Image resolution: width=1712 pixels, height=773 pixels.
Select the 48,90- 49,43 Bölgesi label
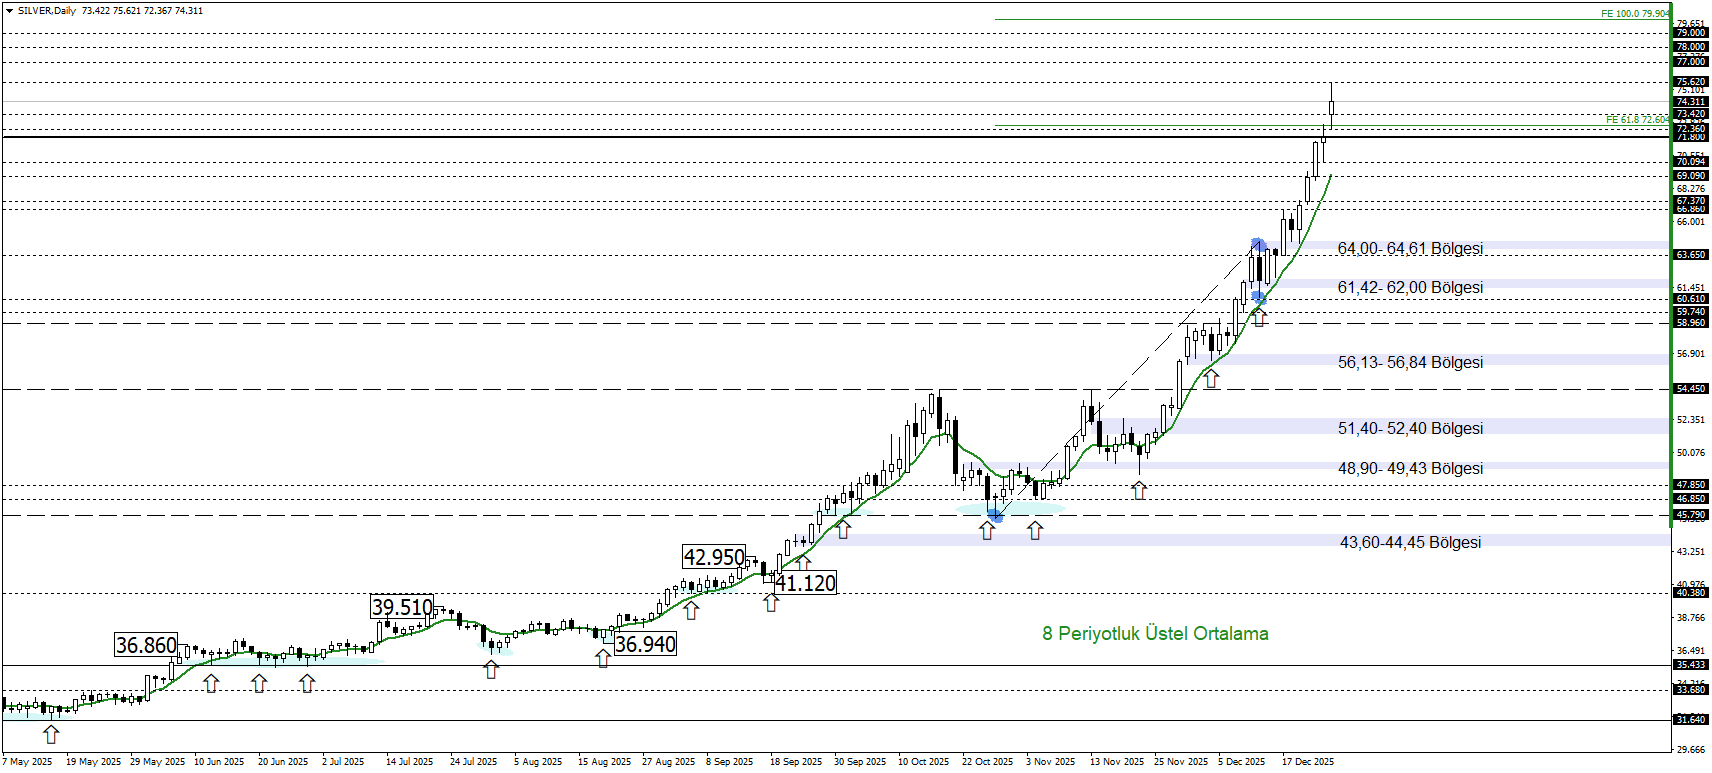pos(1410,468)
